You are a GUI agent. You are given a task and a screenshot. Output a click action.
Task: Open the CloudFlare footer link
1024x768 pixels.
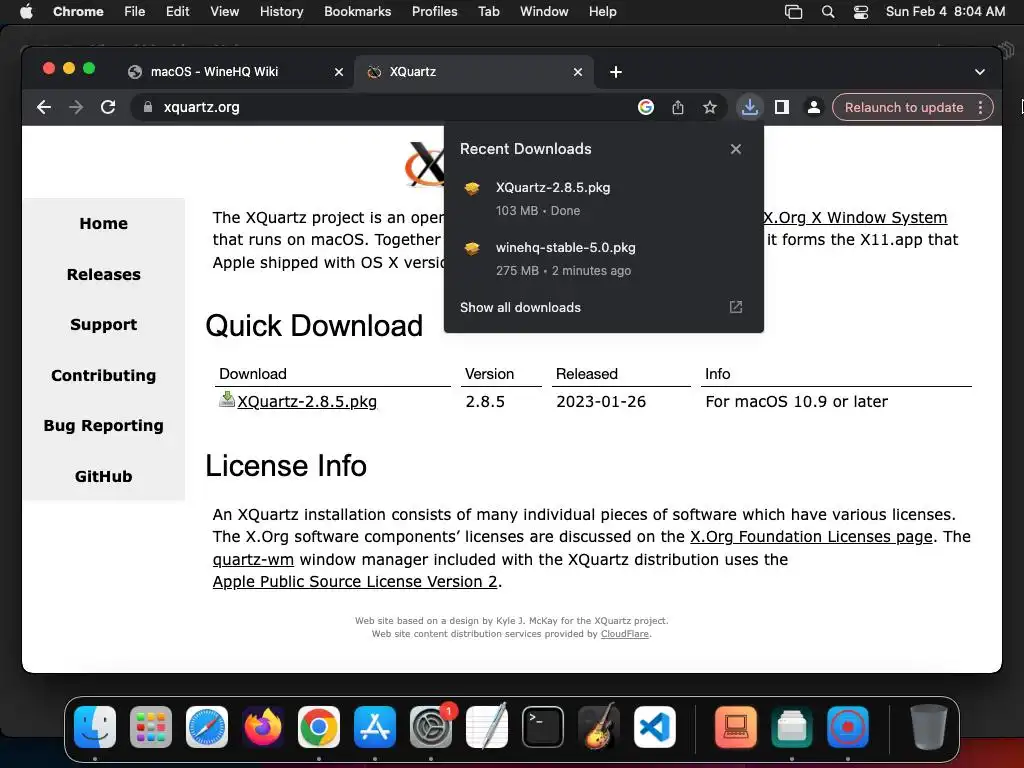[x=625, y=634]
